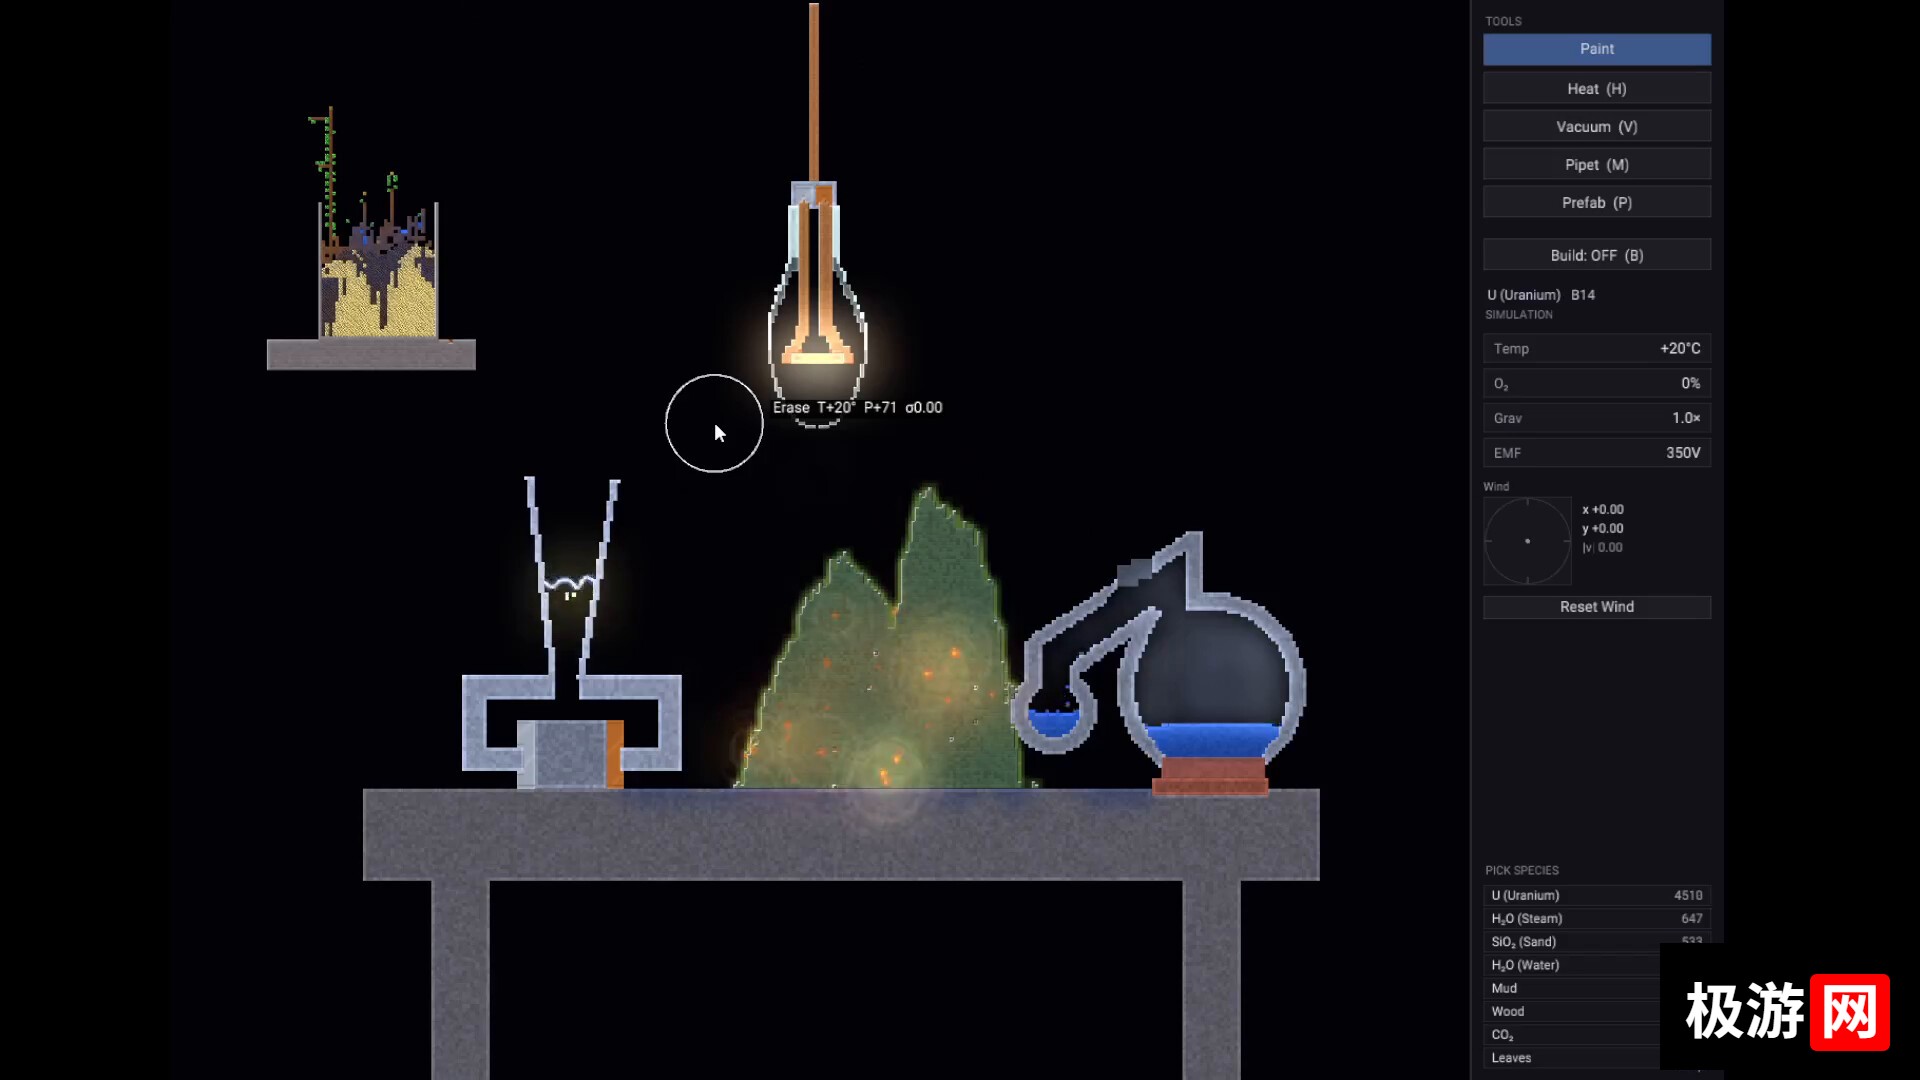This screenshot has height=1080, width=1920.
Task: Toggle Build: OFF (B) mode
Action: coord(1596,255)
